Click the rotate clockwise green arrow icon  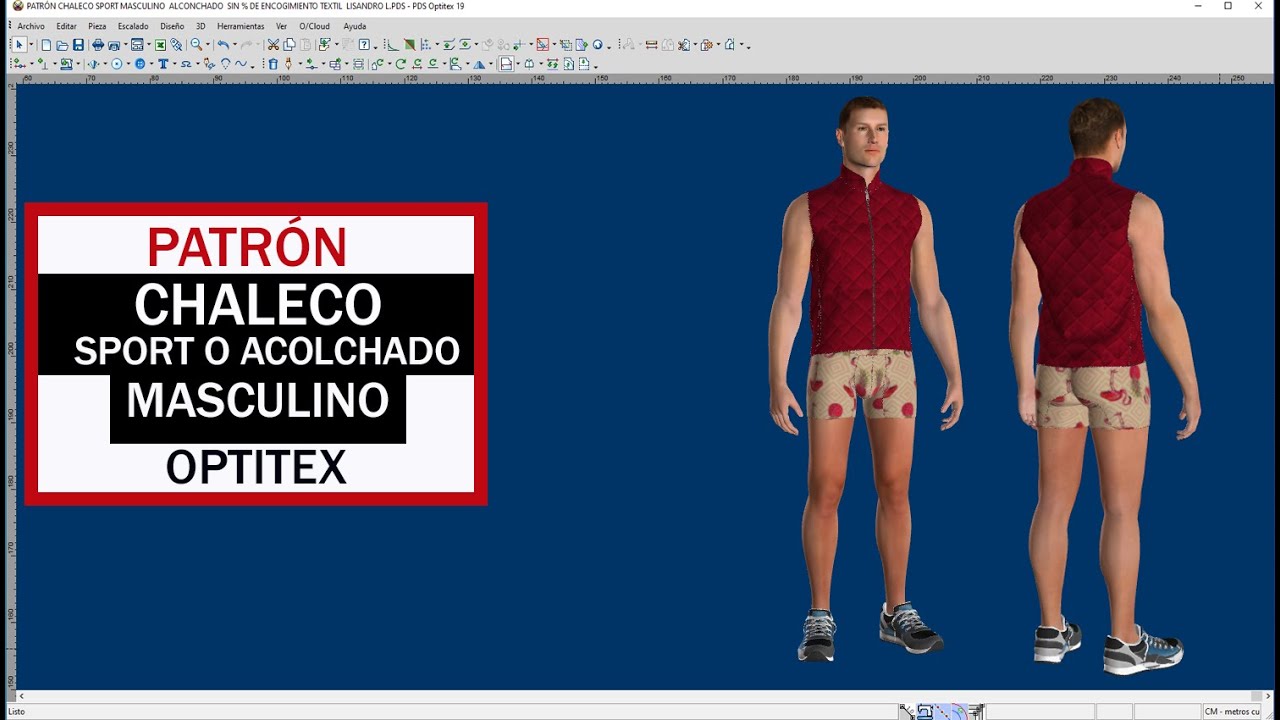401,64
